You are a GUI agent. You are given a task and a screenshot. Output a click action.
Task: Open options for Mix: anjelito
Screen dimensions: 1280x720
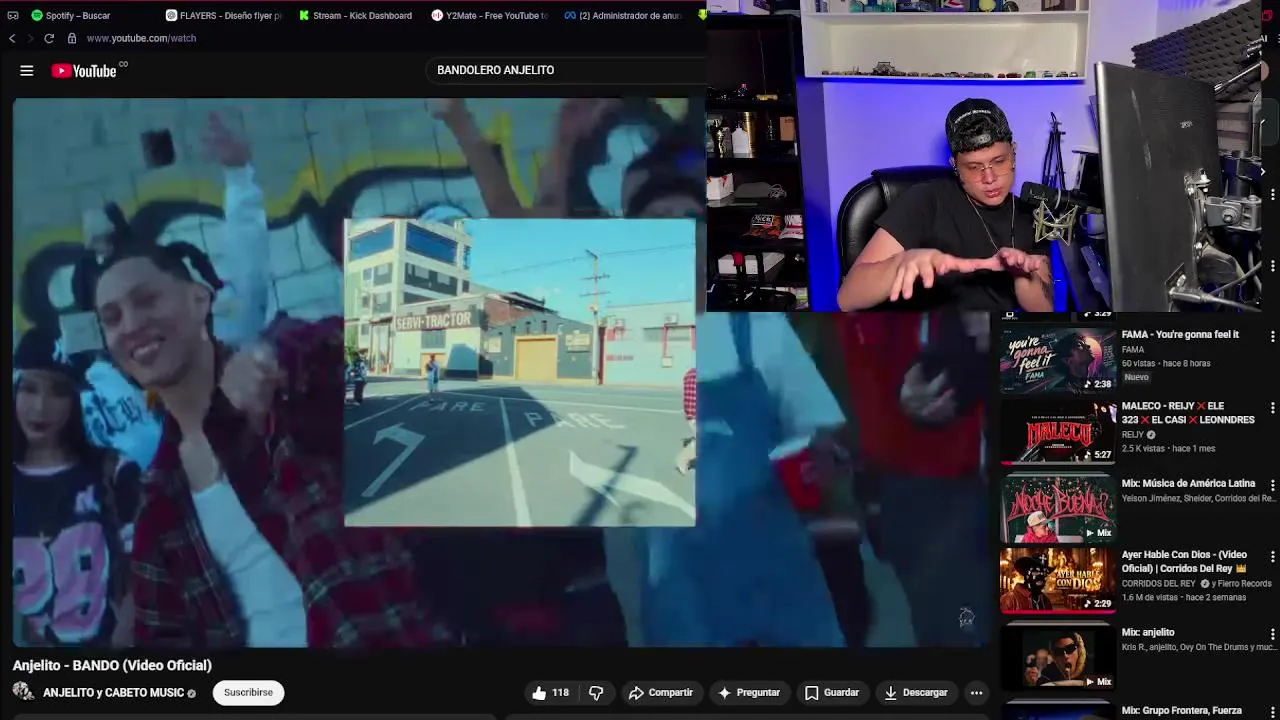click(1272, 634)
